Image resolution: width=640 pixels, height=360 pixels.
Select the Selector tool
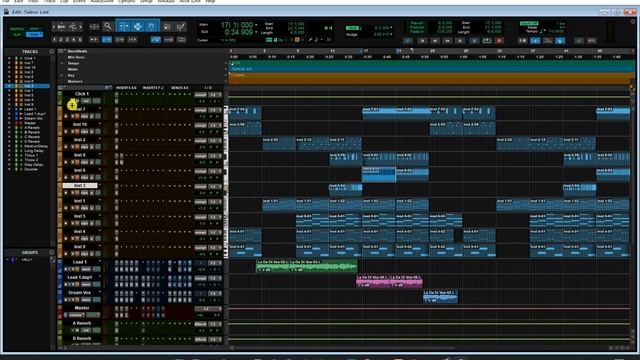pyautogui.click(x=138, y=27)
